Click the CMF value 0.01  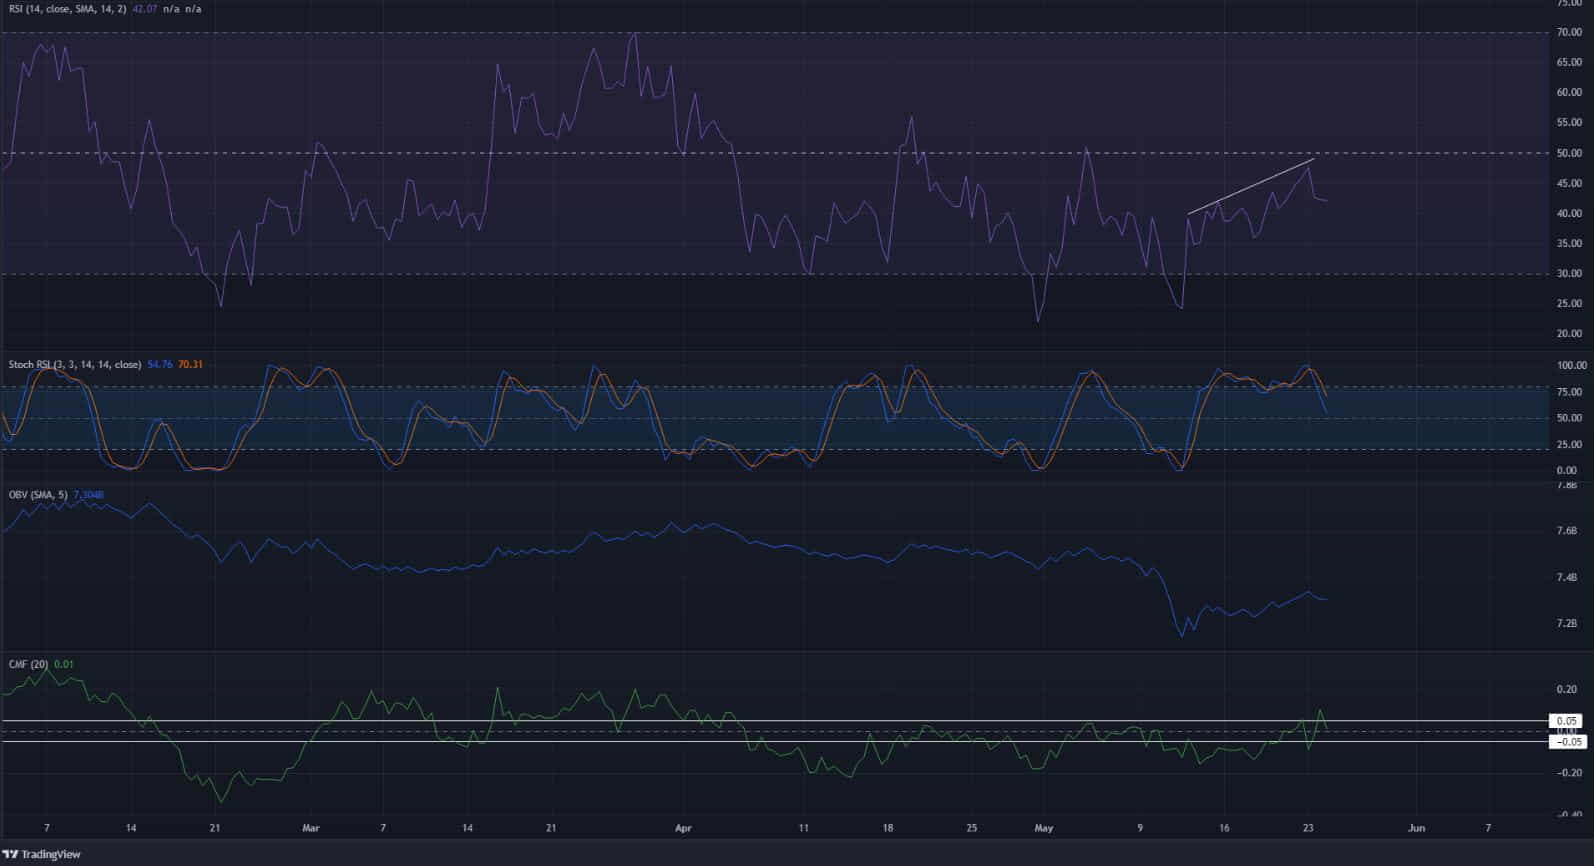(x=63, y=664)
